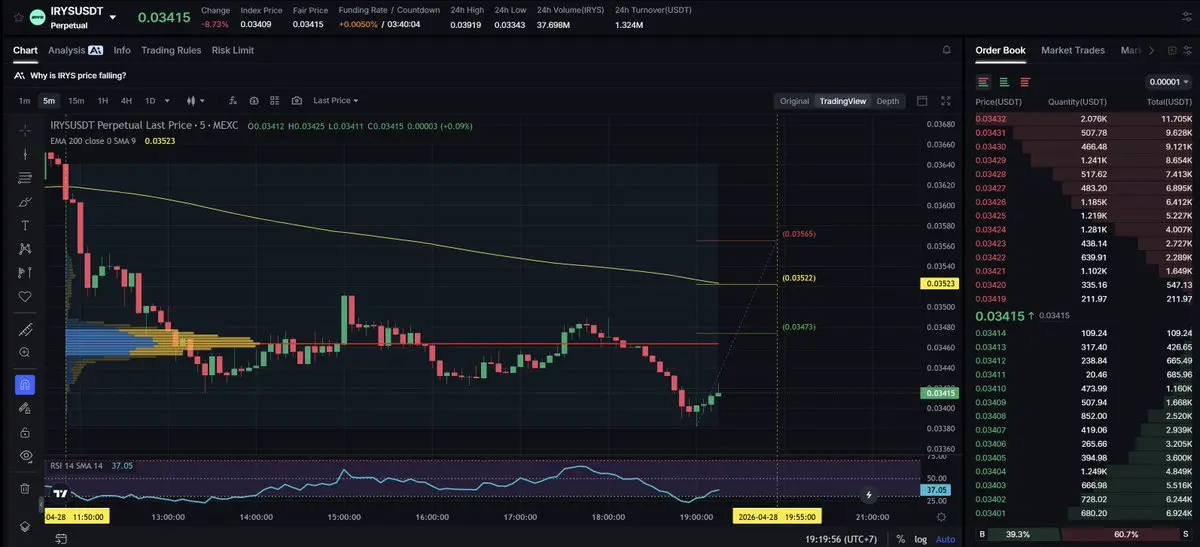This screenshot has height=547, width=1200.
Task: Open order book settings sliders icon
Action: [1187, 50]
